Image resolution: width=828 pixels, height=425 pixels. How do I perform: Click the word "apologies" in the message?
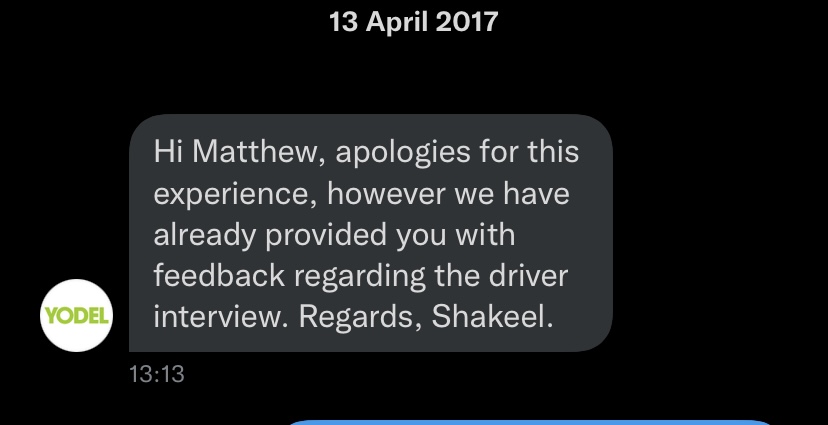tap(403, 154)
